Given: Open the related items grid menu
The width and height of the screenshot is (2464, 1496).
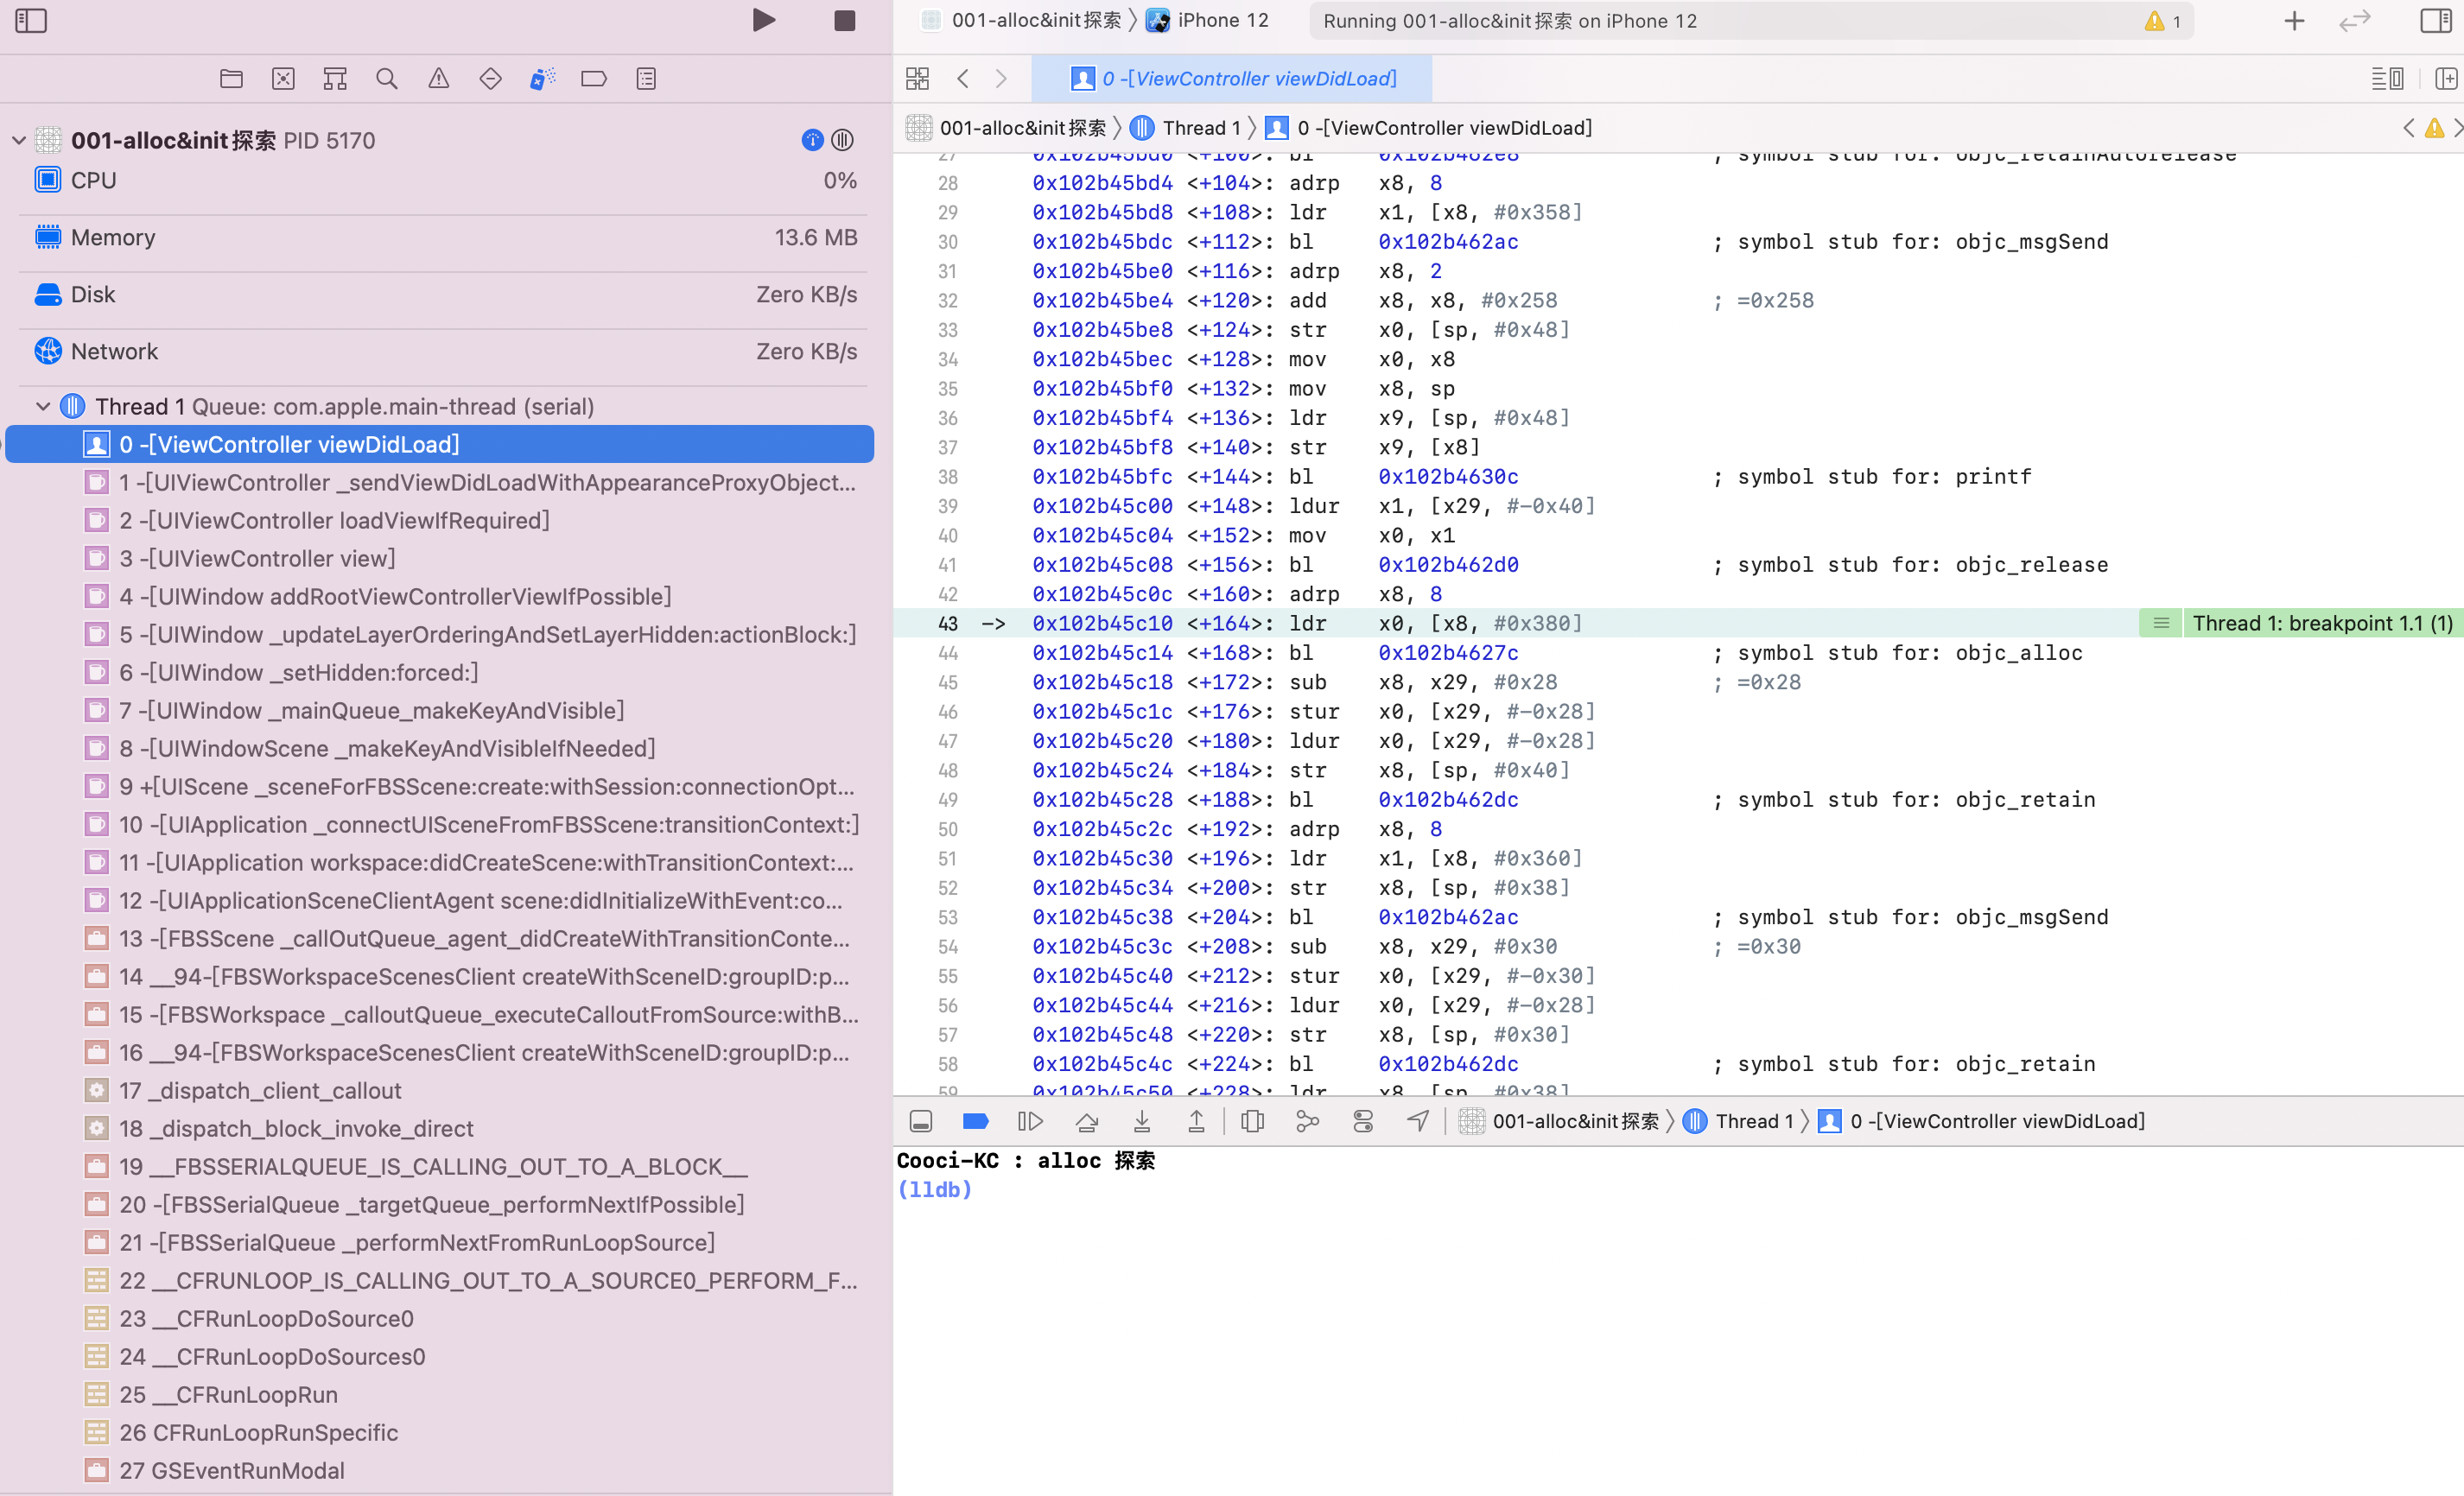Looking at the screenshot, I should 917,79.
